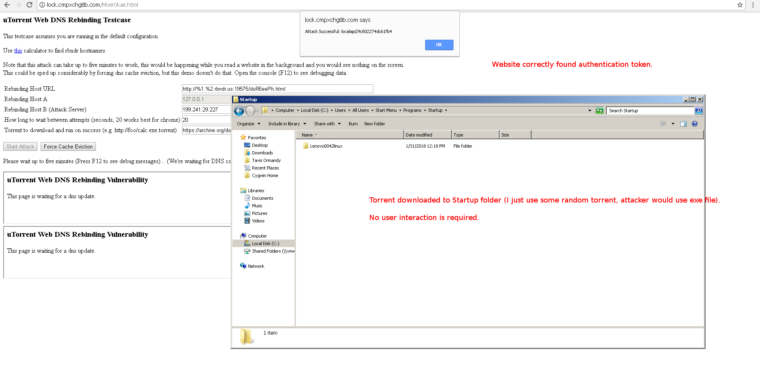
Task: Click OK in the Attack Successful alert
Action: coord(439,45)
